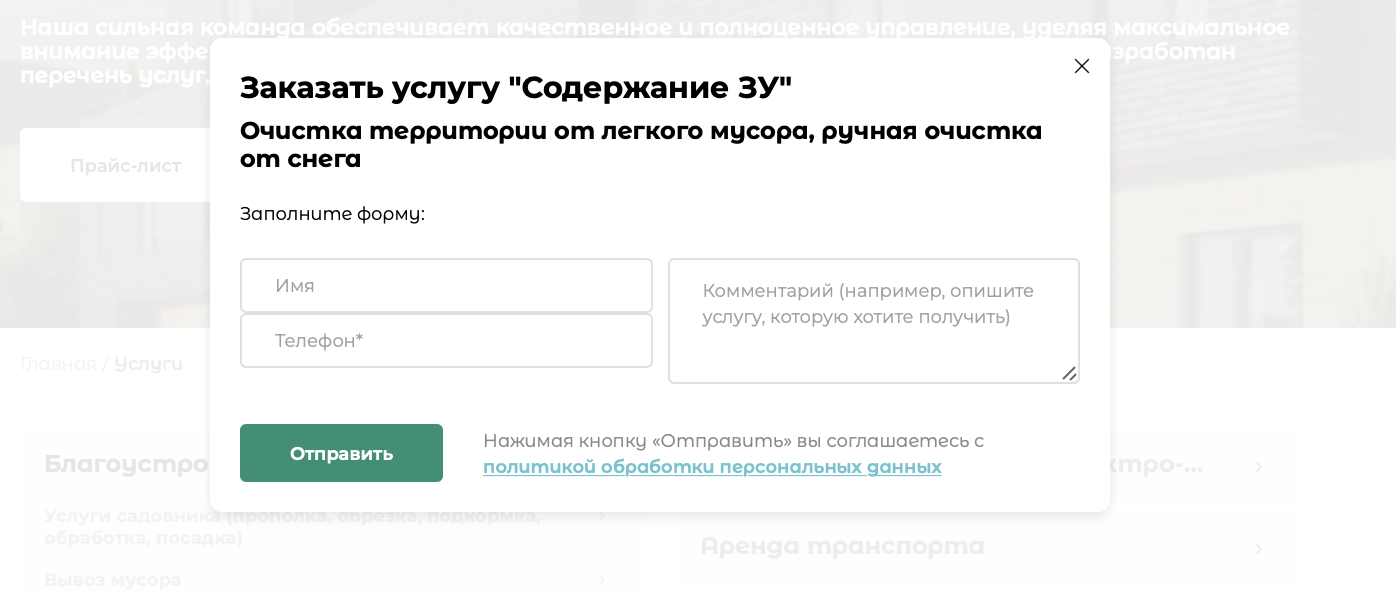The height and width of the screenshot is (592, 1396).
Task: Click the Прайс-лист button
Action: [x=125, y=166]
